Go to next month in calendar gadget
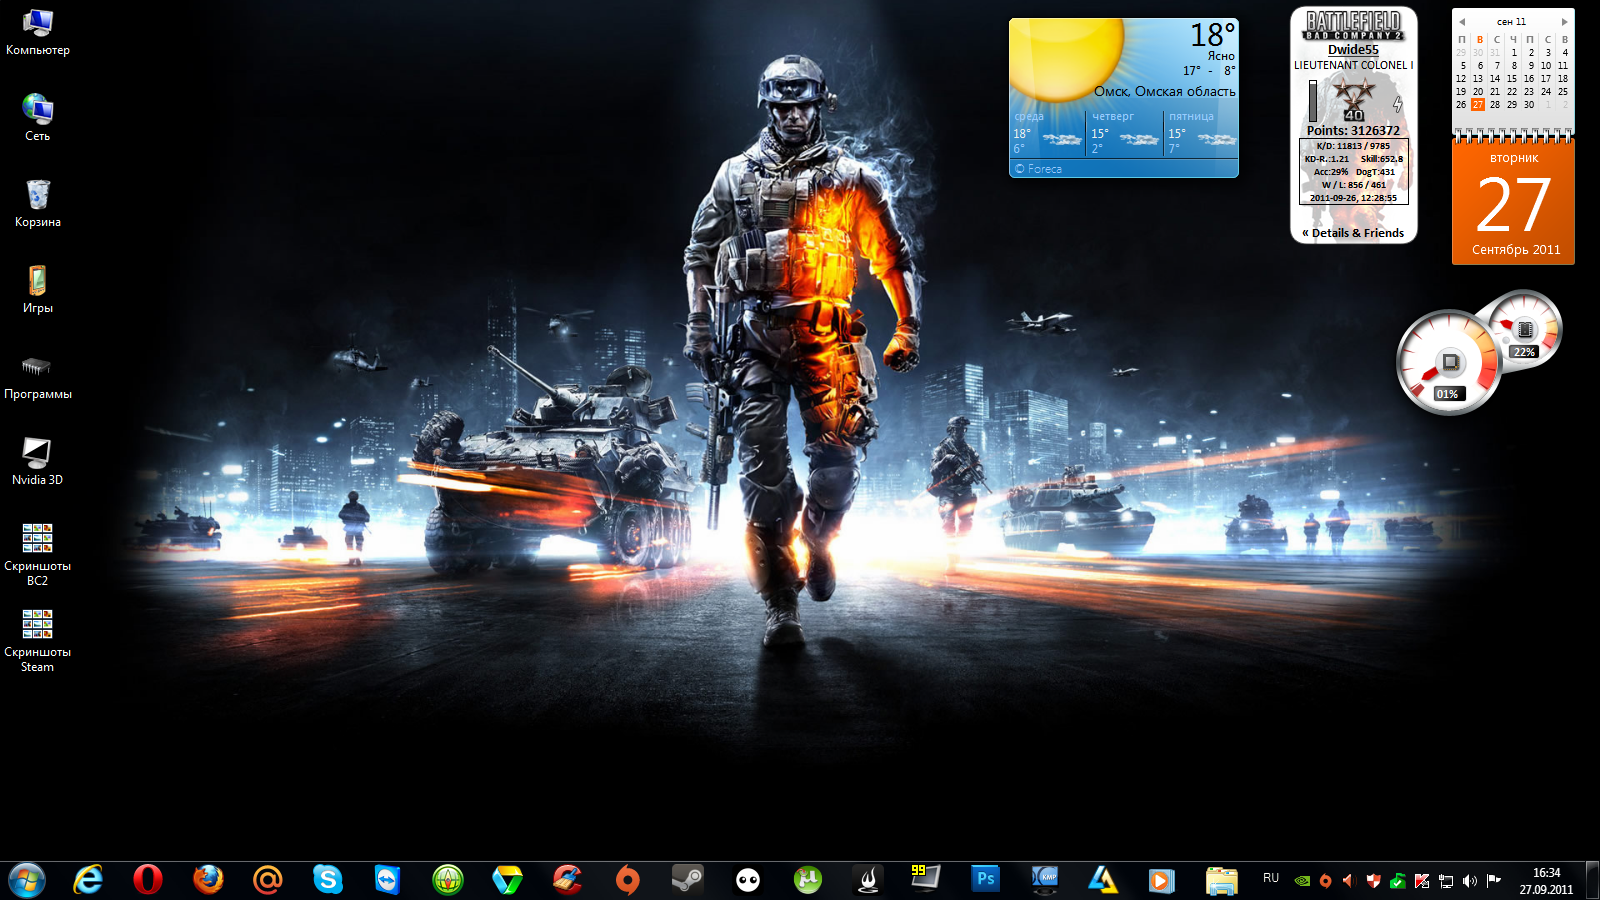1600x900 pixels. 1565,22
